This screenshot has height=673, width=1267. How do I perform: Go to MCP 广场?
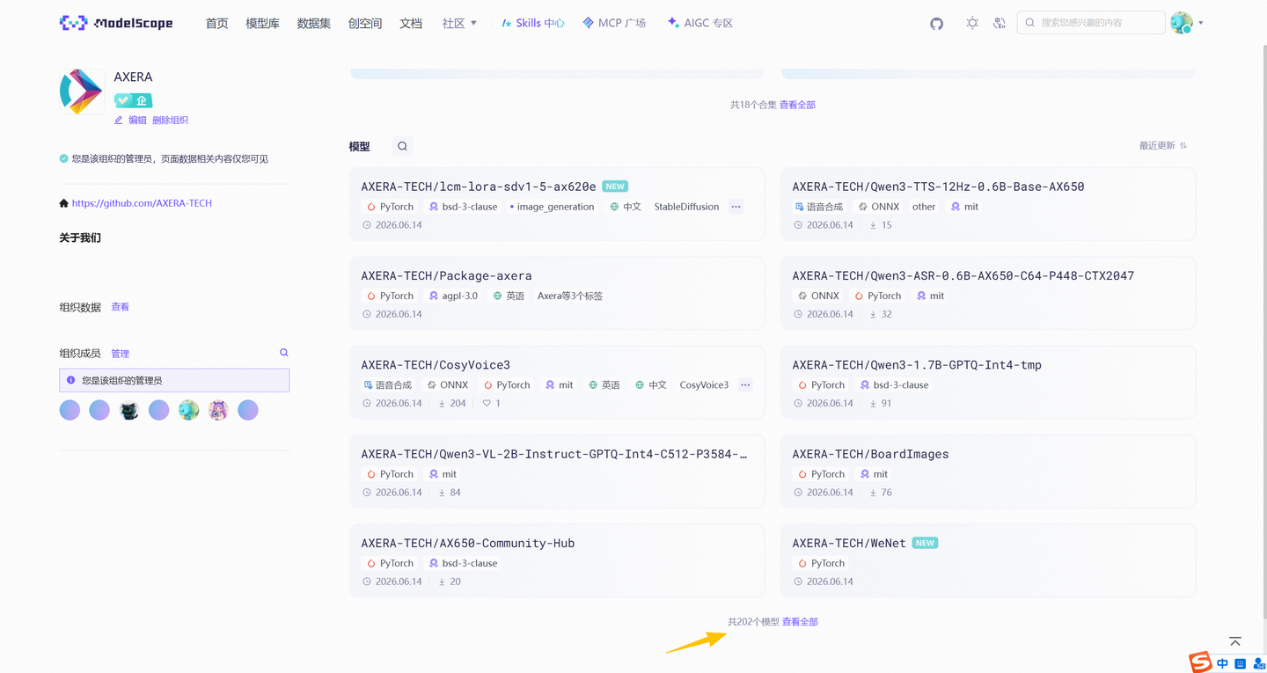point(614,23)
